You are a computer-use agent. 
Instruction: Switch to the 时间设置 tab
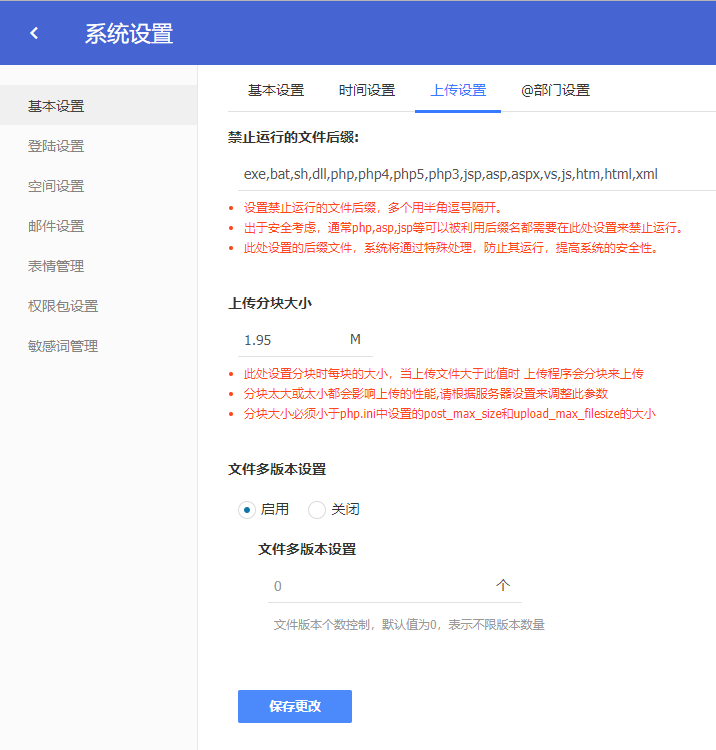367,90
